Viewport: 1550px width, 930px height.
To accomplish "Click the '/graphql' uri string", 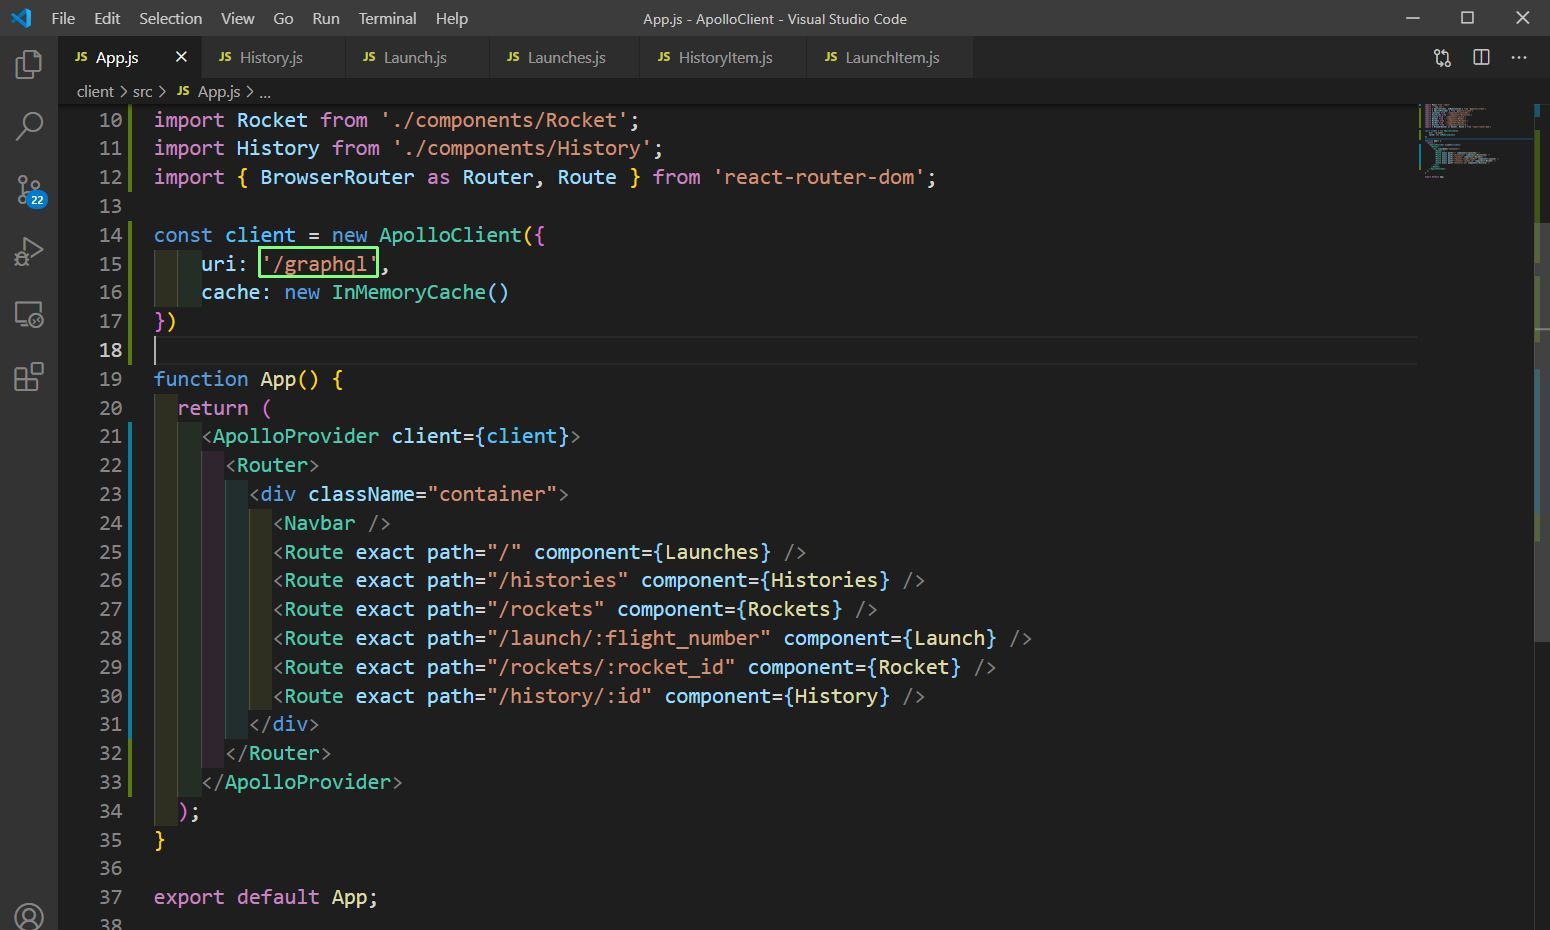I will coord(319,264).
